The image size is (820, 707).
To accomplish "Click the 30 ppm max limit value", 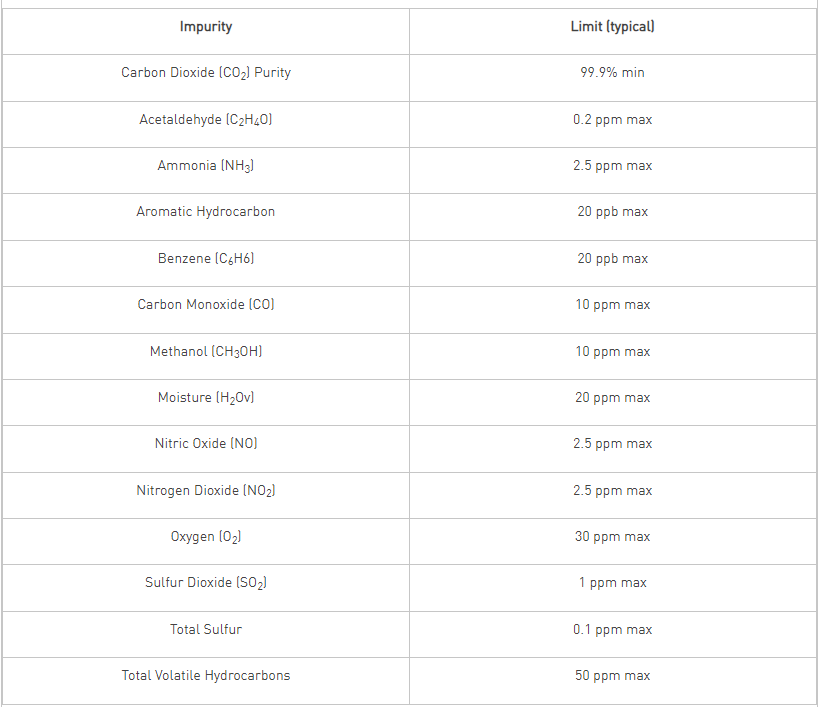I will [x=612, y=537].
